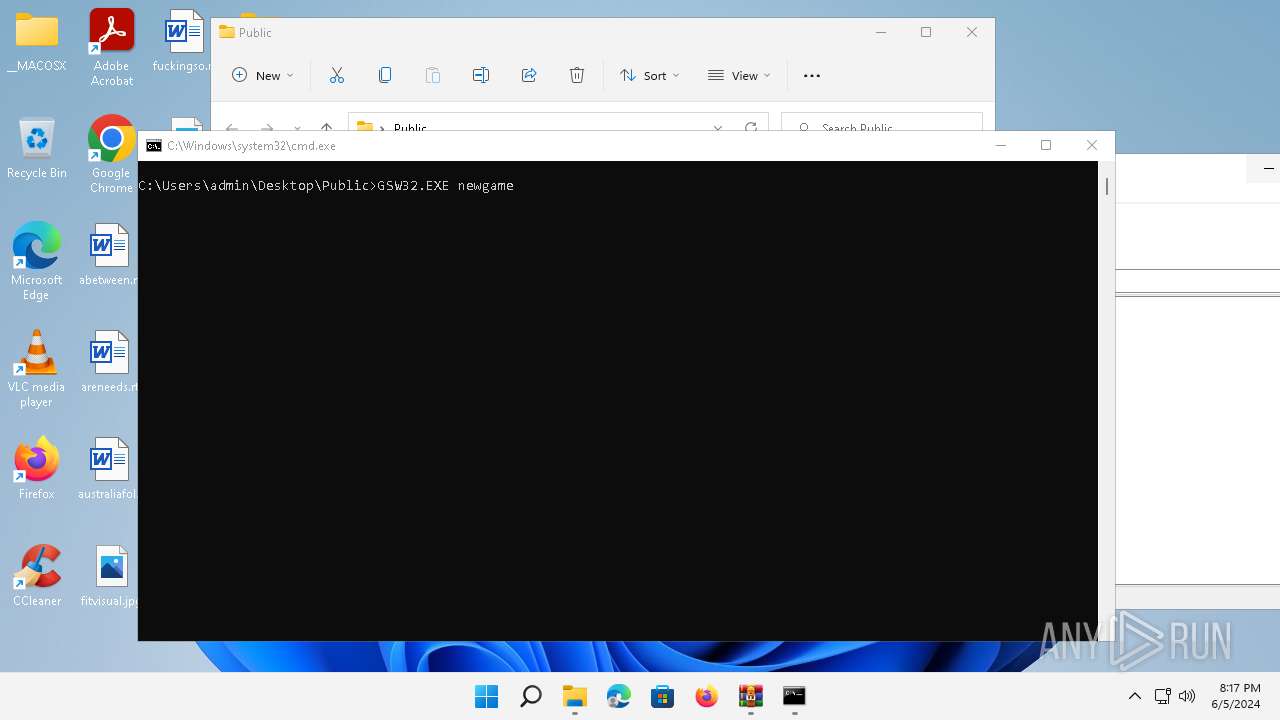The height and width of the screenshot is (720, 1280).
Task: Close the cmd.exe window
Action: click(x=1092, y=145)
